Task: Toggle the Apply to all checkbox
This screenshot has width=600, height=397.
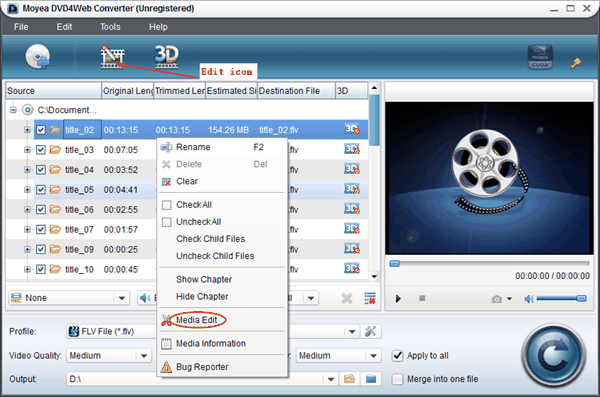Action: click(x=398, y=356)
